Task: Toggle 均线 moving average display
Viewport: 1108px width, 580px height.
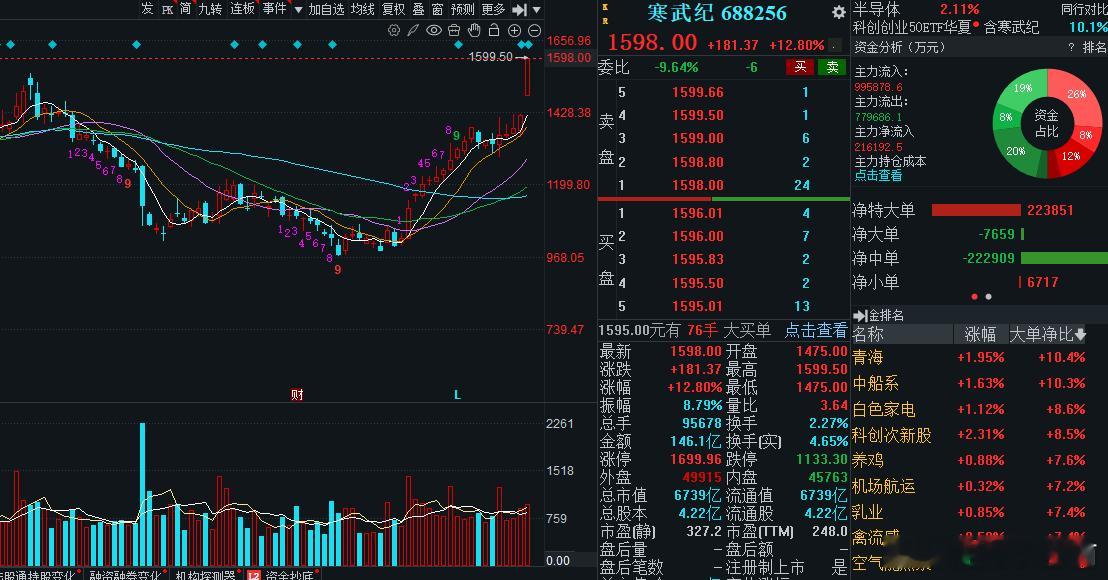Action: pyautogui.click(x=362, y=9)
